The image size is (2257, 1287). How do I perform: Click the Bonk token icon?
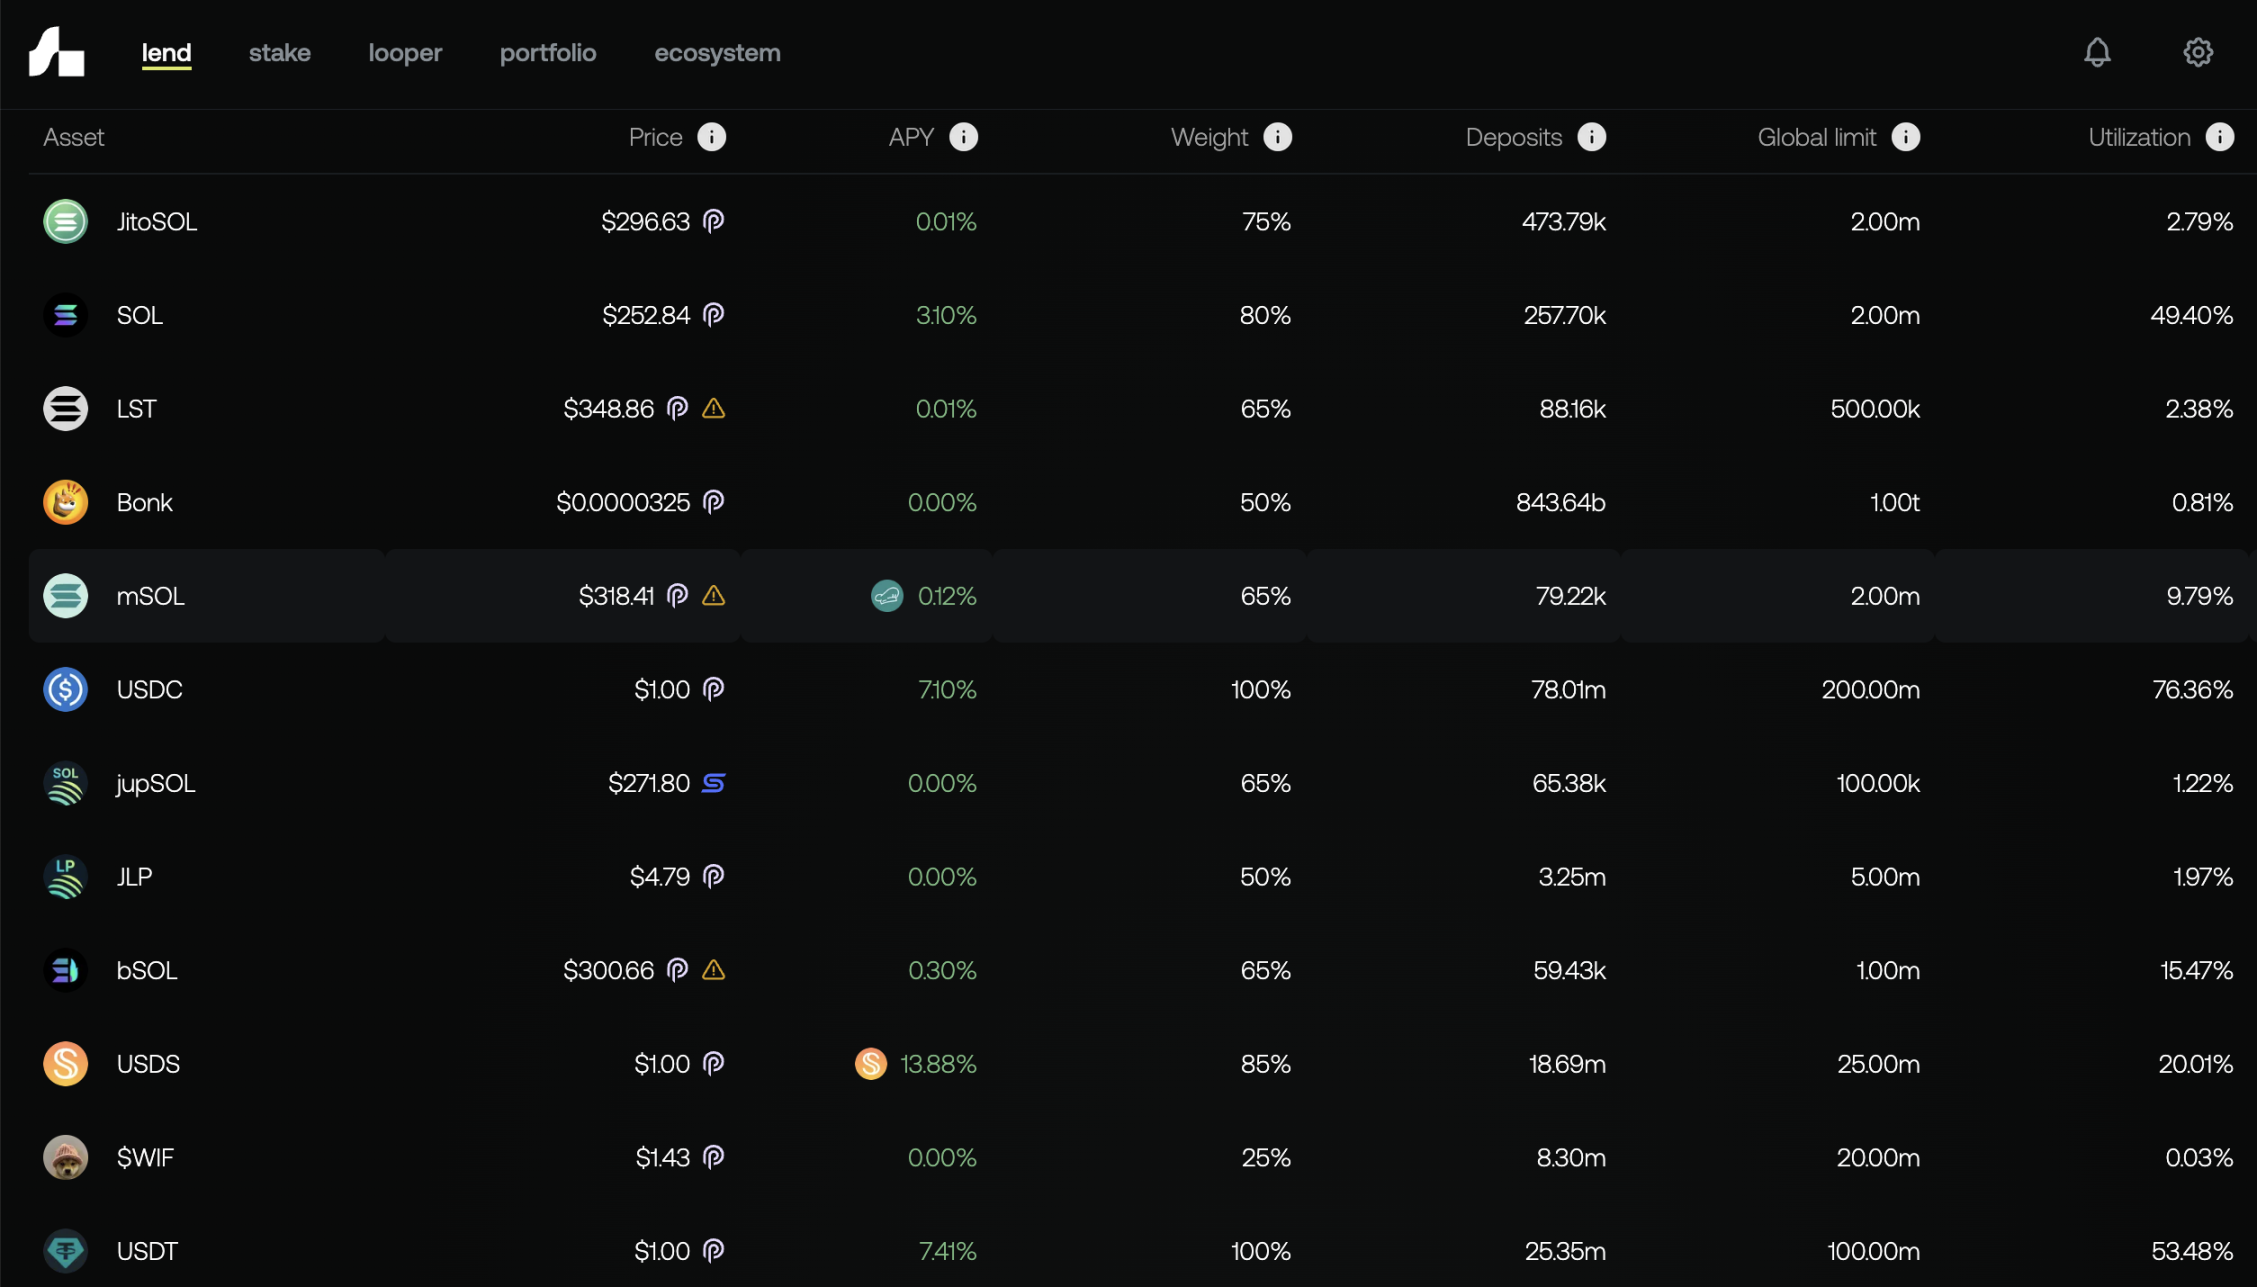click(x=65, y=502)
